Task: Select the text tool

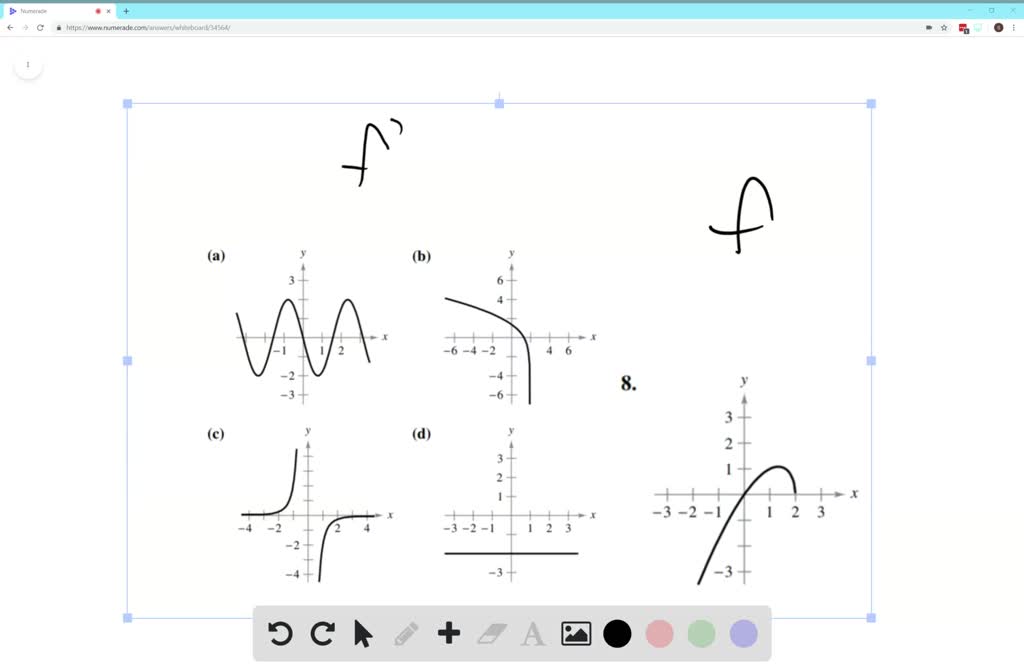Action: coord(532,634)
